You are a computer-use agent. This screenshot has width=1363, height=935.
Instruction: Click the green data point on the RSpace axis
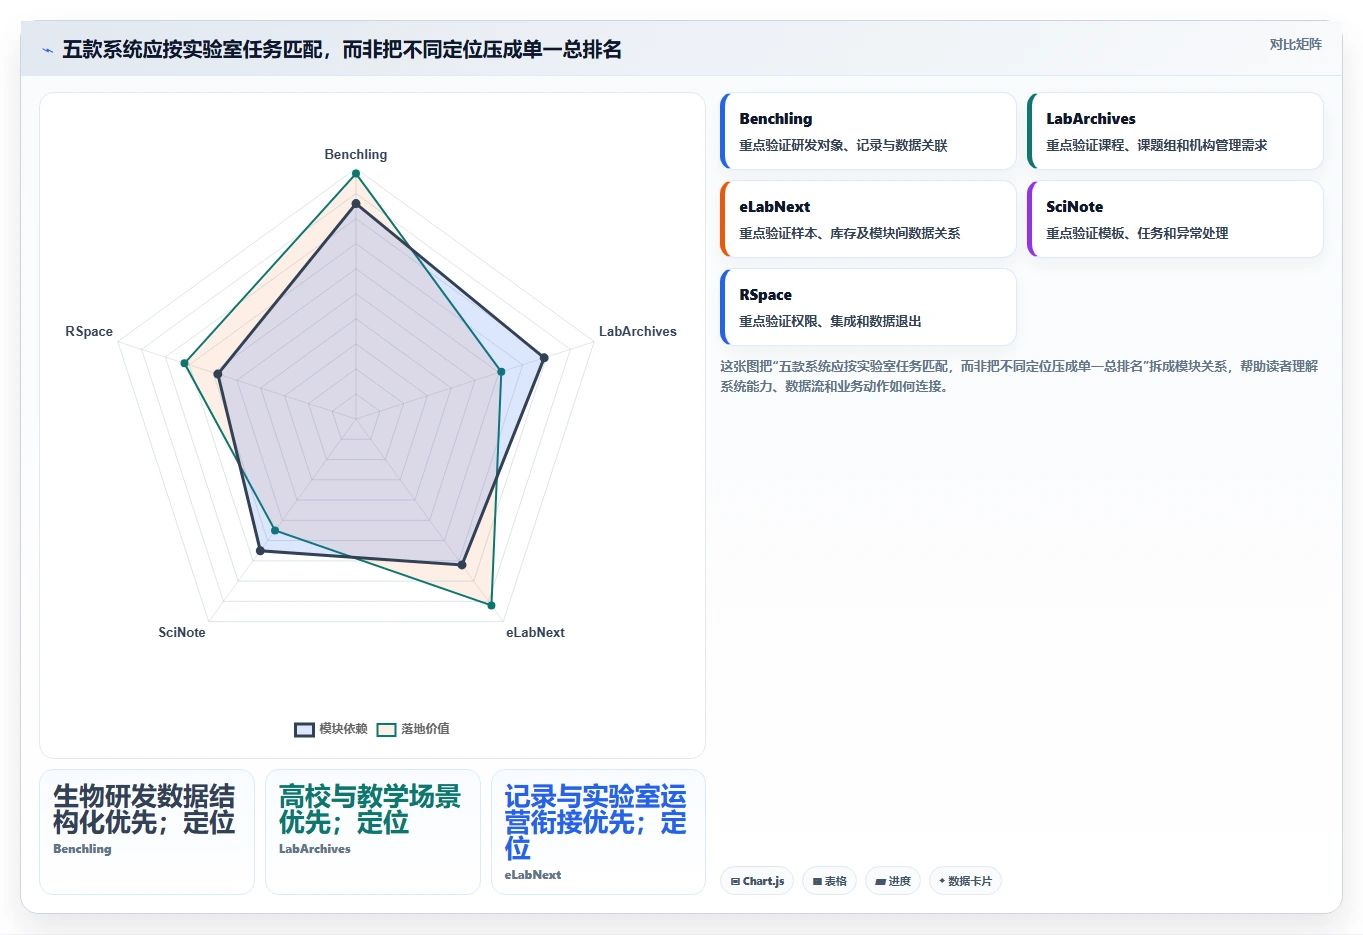pos(184,363)
